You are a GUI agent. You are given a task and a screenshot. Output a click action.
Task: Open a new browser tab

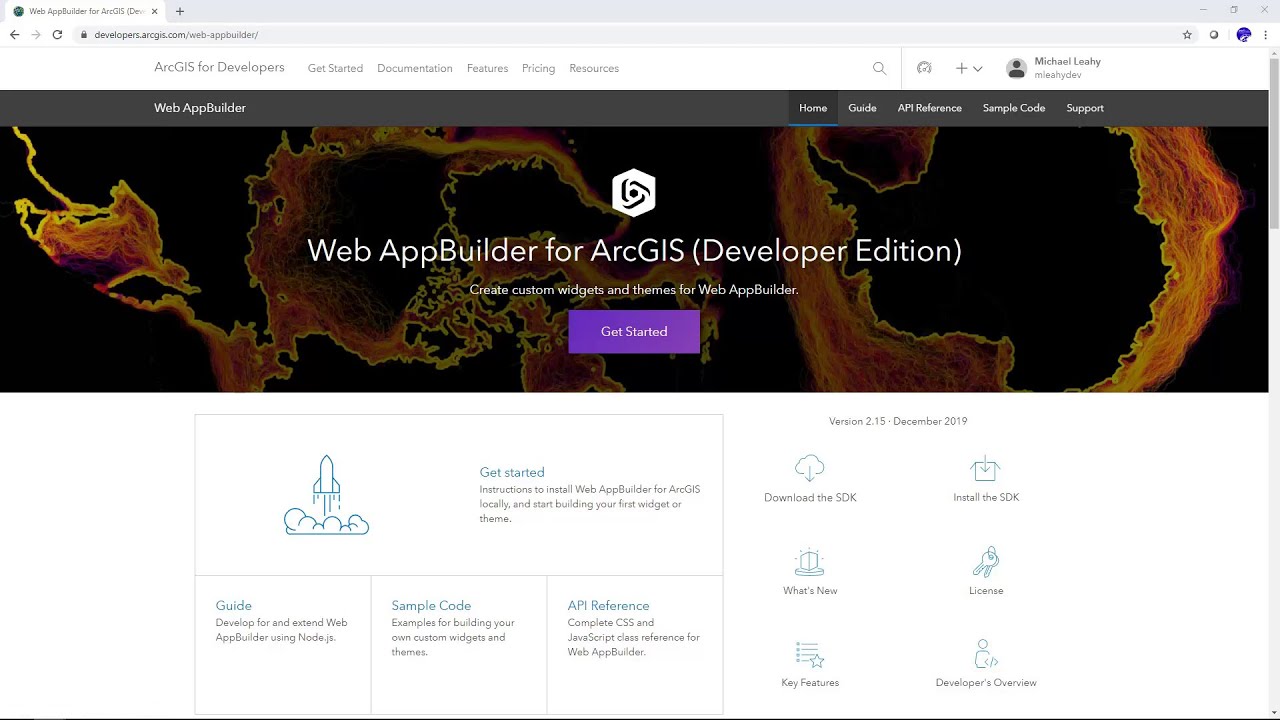tap(180, 11)
